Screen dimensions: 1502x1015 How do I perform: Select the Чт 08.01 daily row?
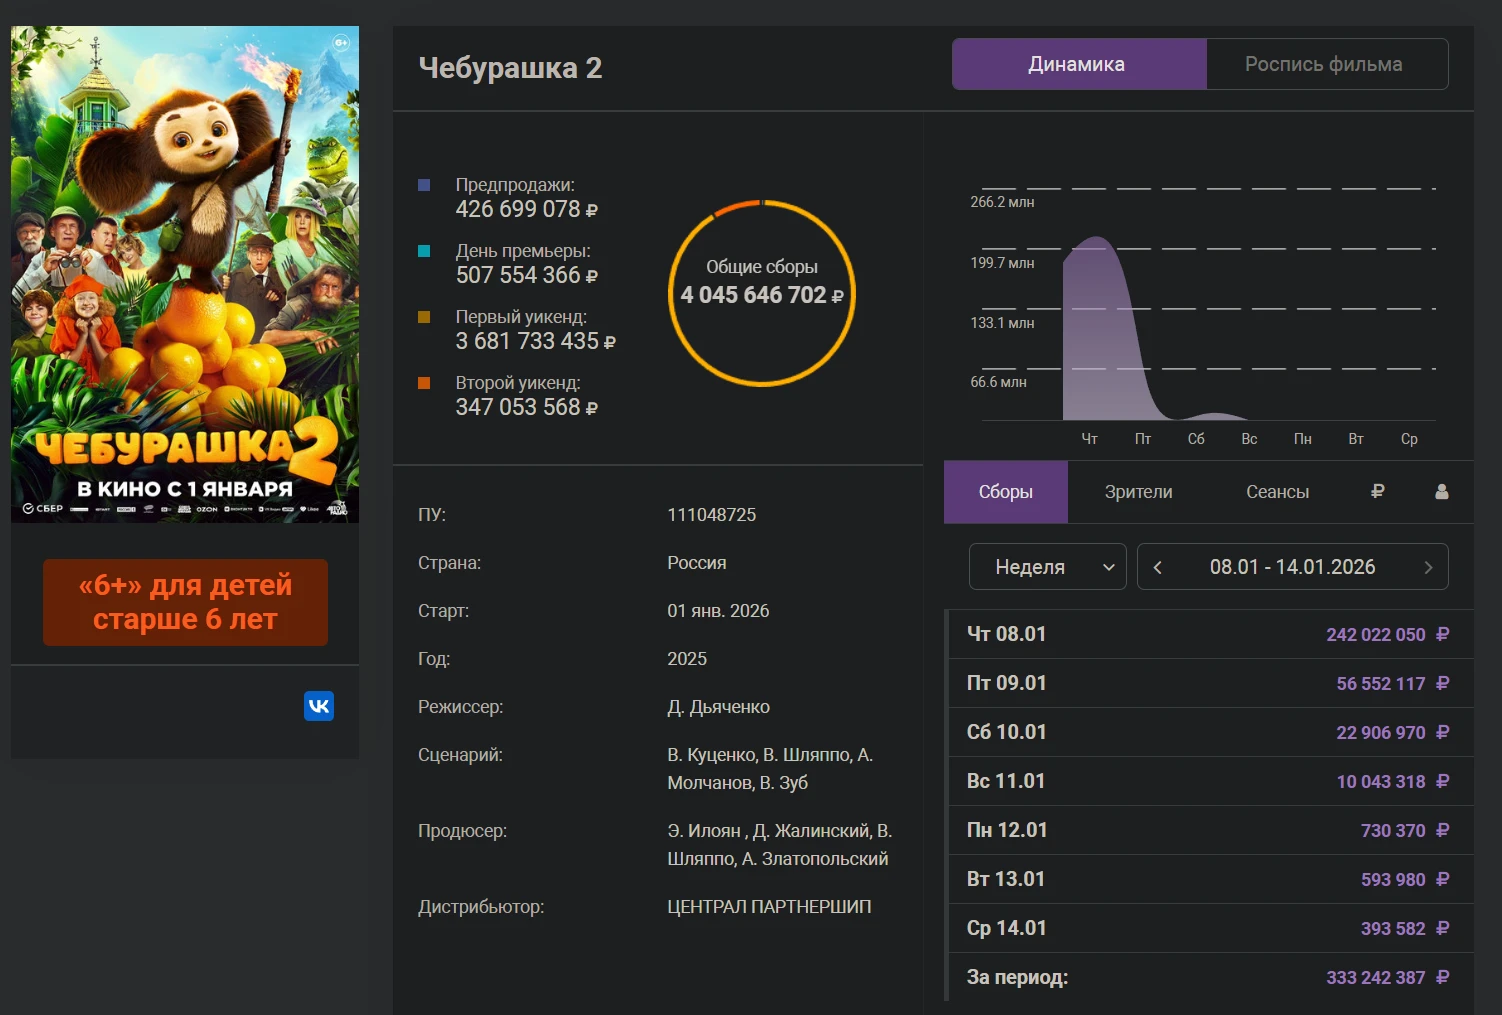point(1208,634)
